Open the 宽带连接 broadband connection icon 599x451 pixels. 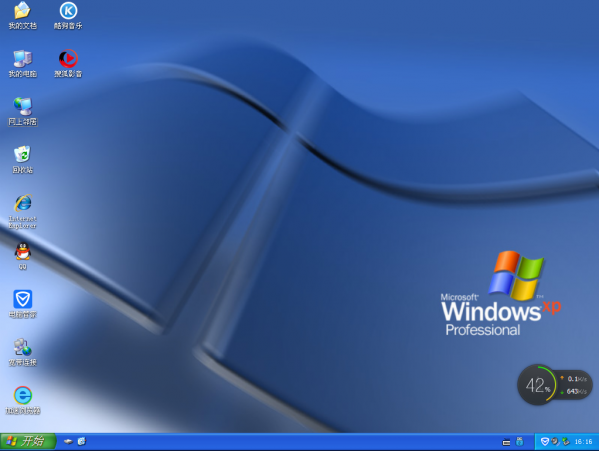coord(23,347)
